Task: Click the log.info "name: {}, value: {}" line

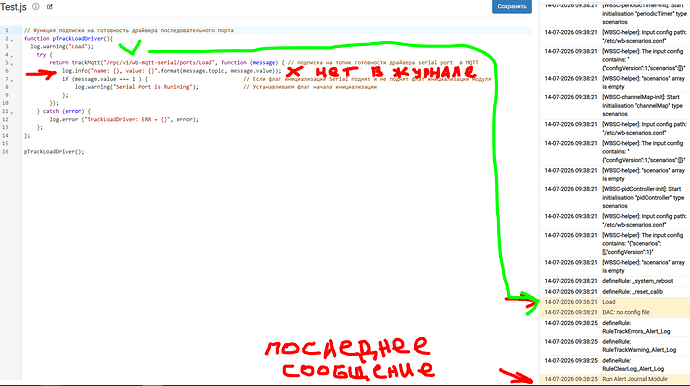Action: coord(172,71)
